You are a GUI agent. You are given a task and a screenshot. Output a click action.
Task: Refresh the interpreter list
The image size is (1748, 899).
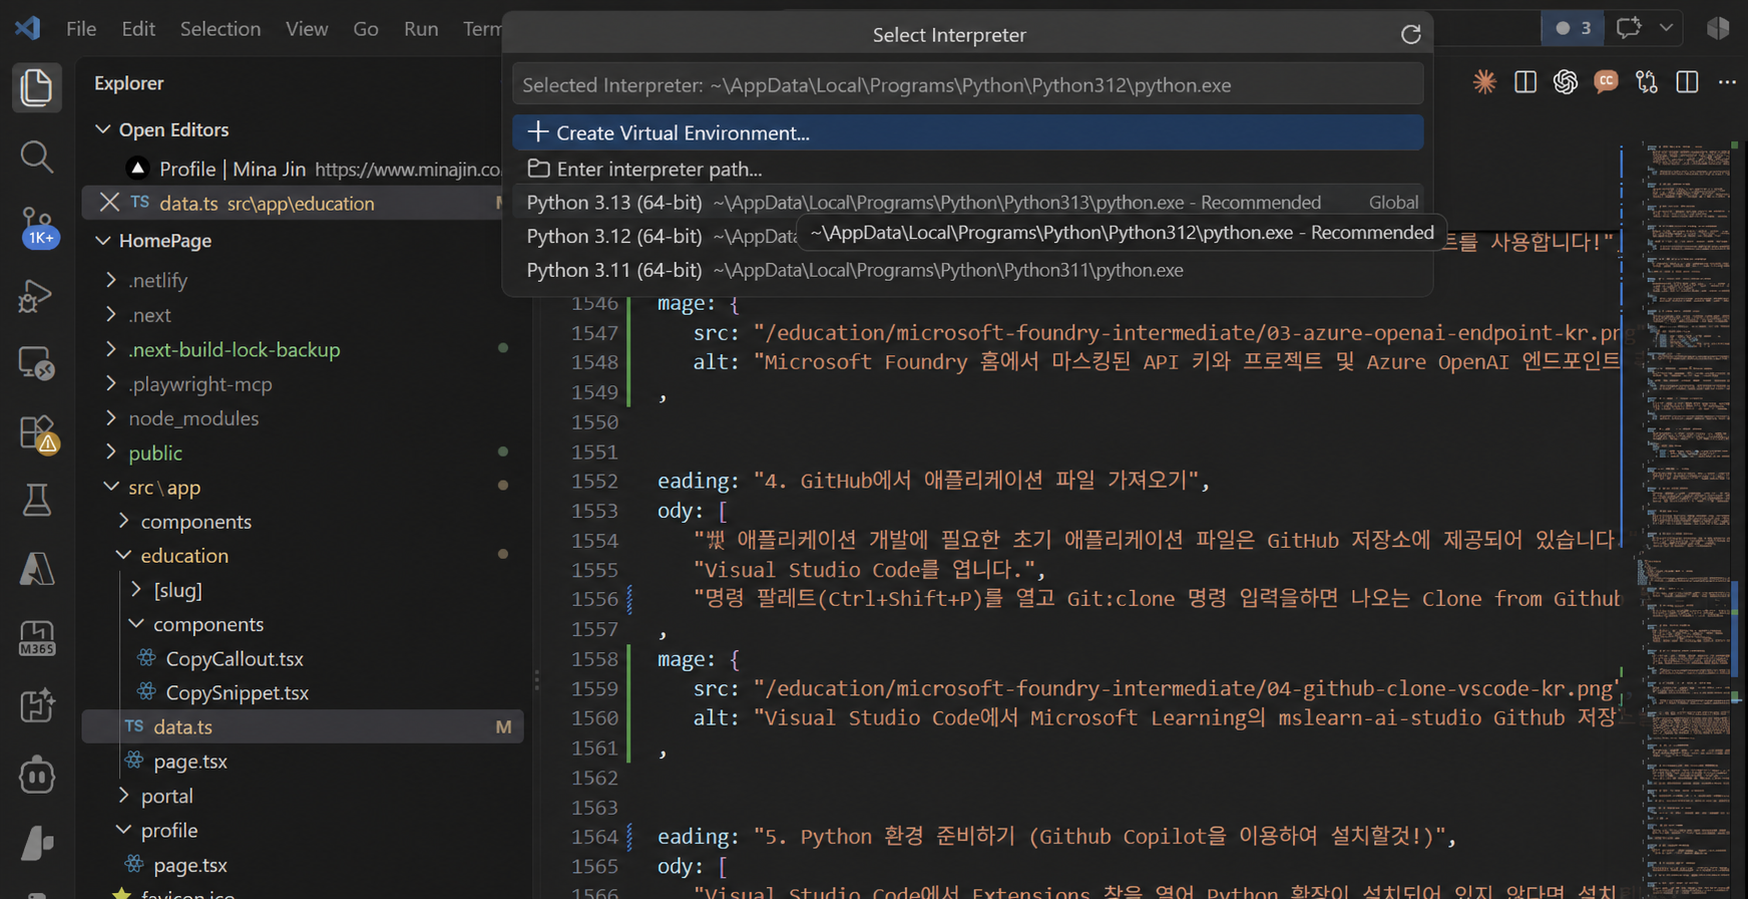(x=1411, y=35)
